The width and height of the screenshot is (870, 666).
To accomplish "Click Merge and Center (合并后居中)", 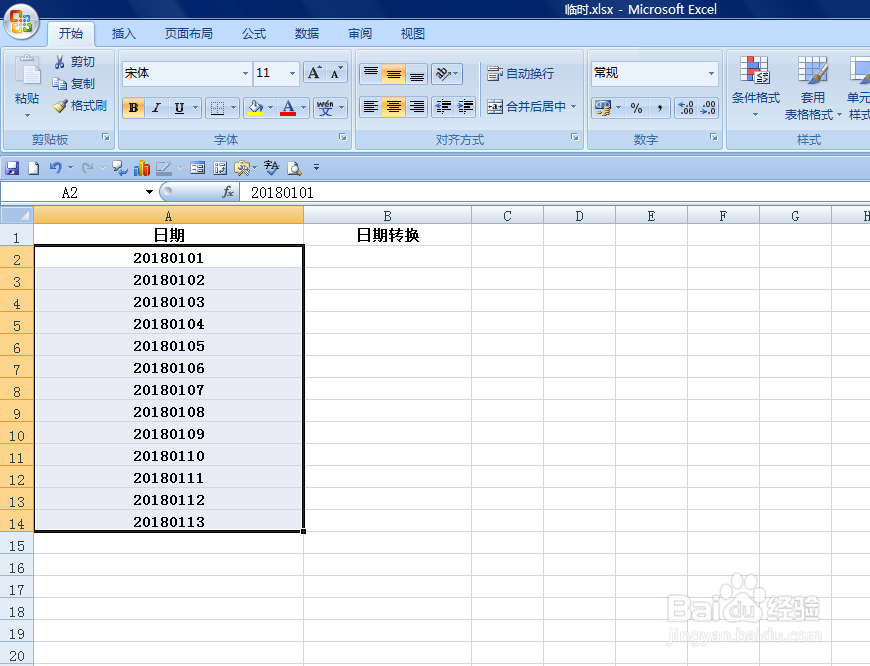I will 527,107.
